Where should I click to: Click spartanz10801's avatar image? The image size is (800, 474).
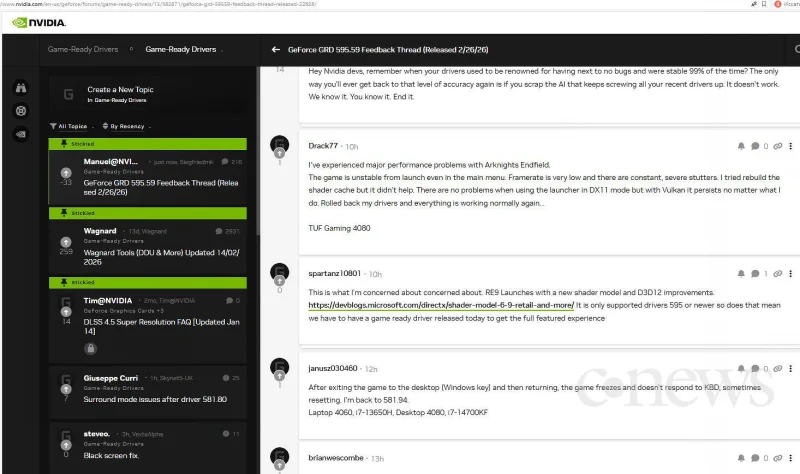(280, 272)
